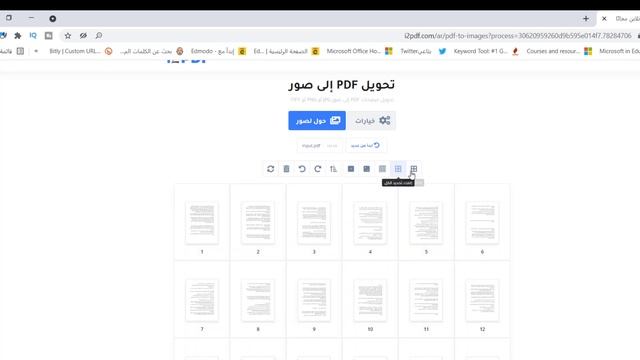
Task: Click the sort order pages icon
Action: [x=333, y=169]
